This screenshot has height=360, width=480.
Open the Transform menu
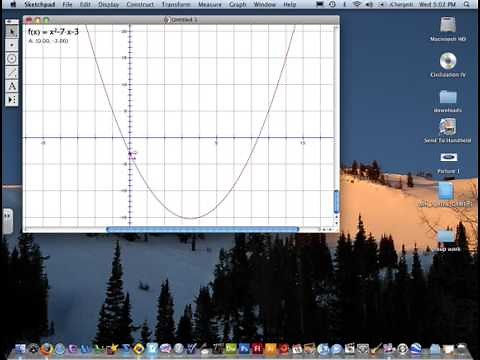click(x=176, y=4)
